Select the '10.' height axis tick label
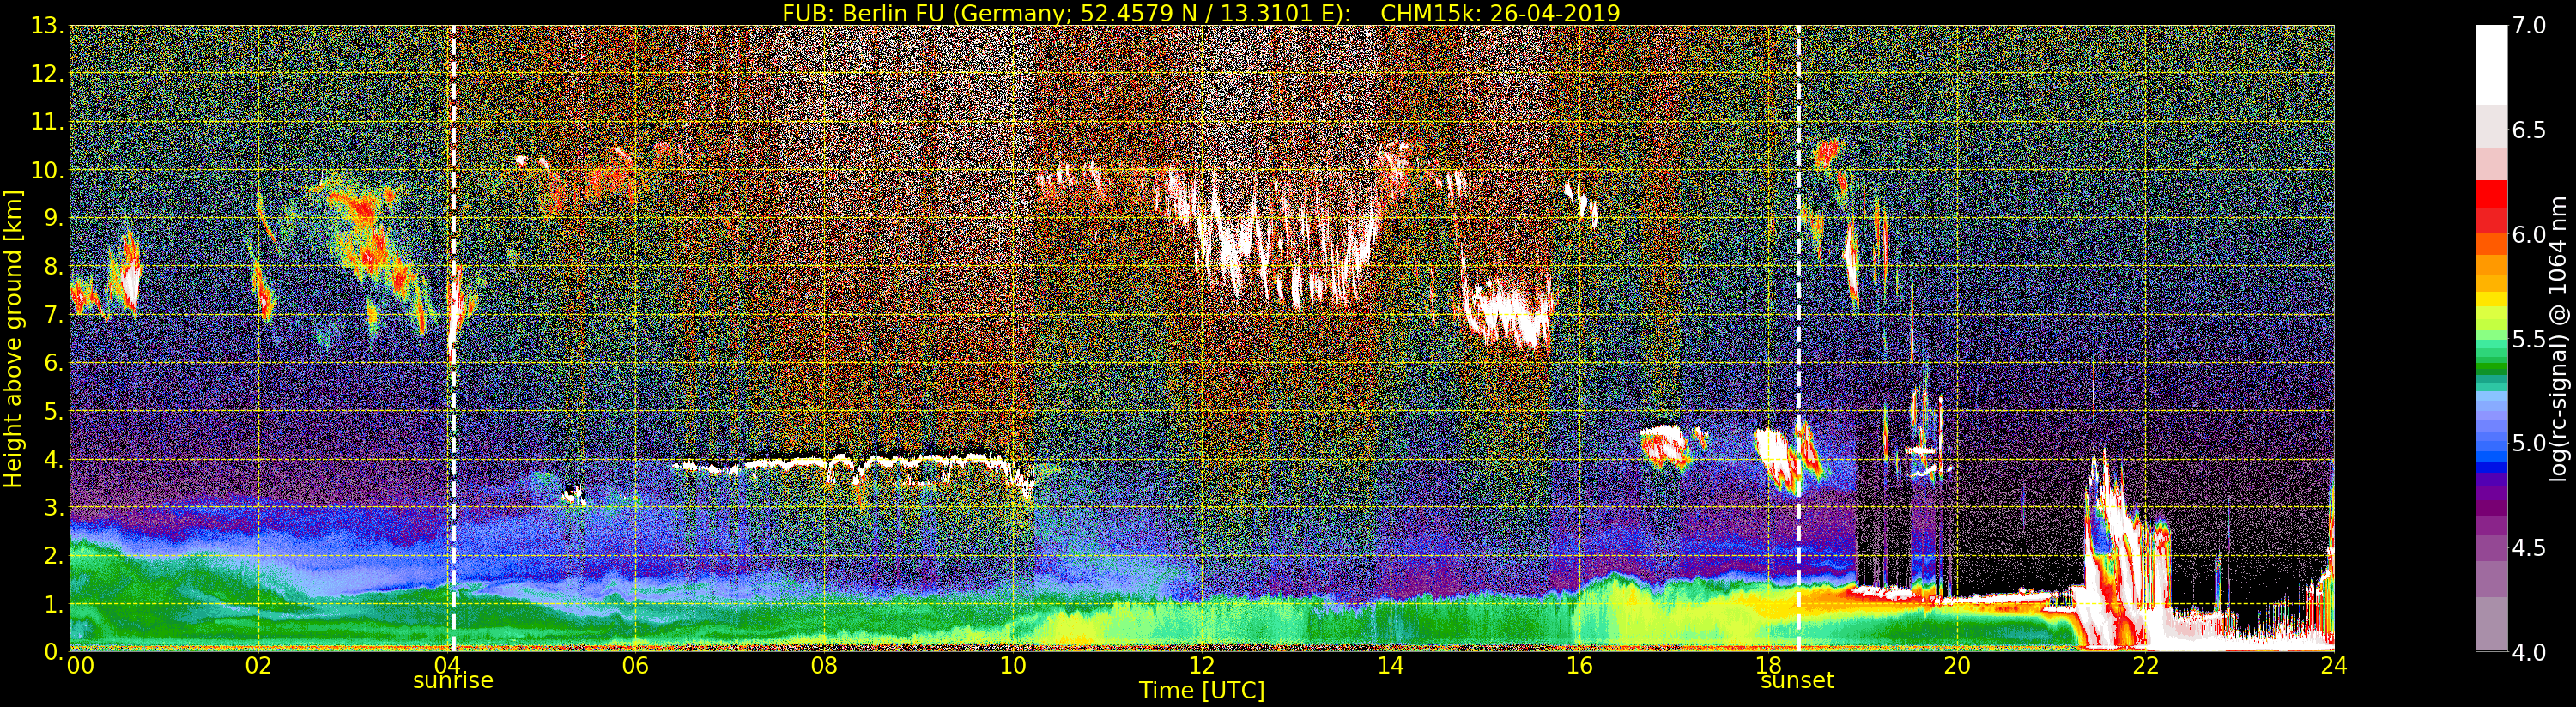 47,170
